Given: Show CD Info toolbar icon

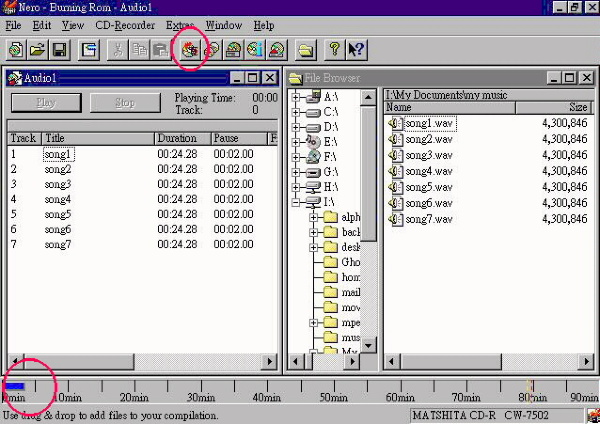Looking at the screenshot, I should click(x=255, y=50).
